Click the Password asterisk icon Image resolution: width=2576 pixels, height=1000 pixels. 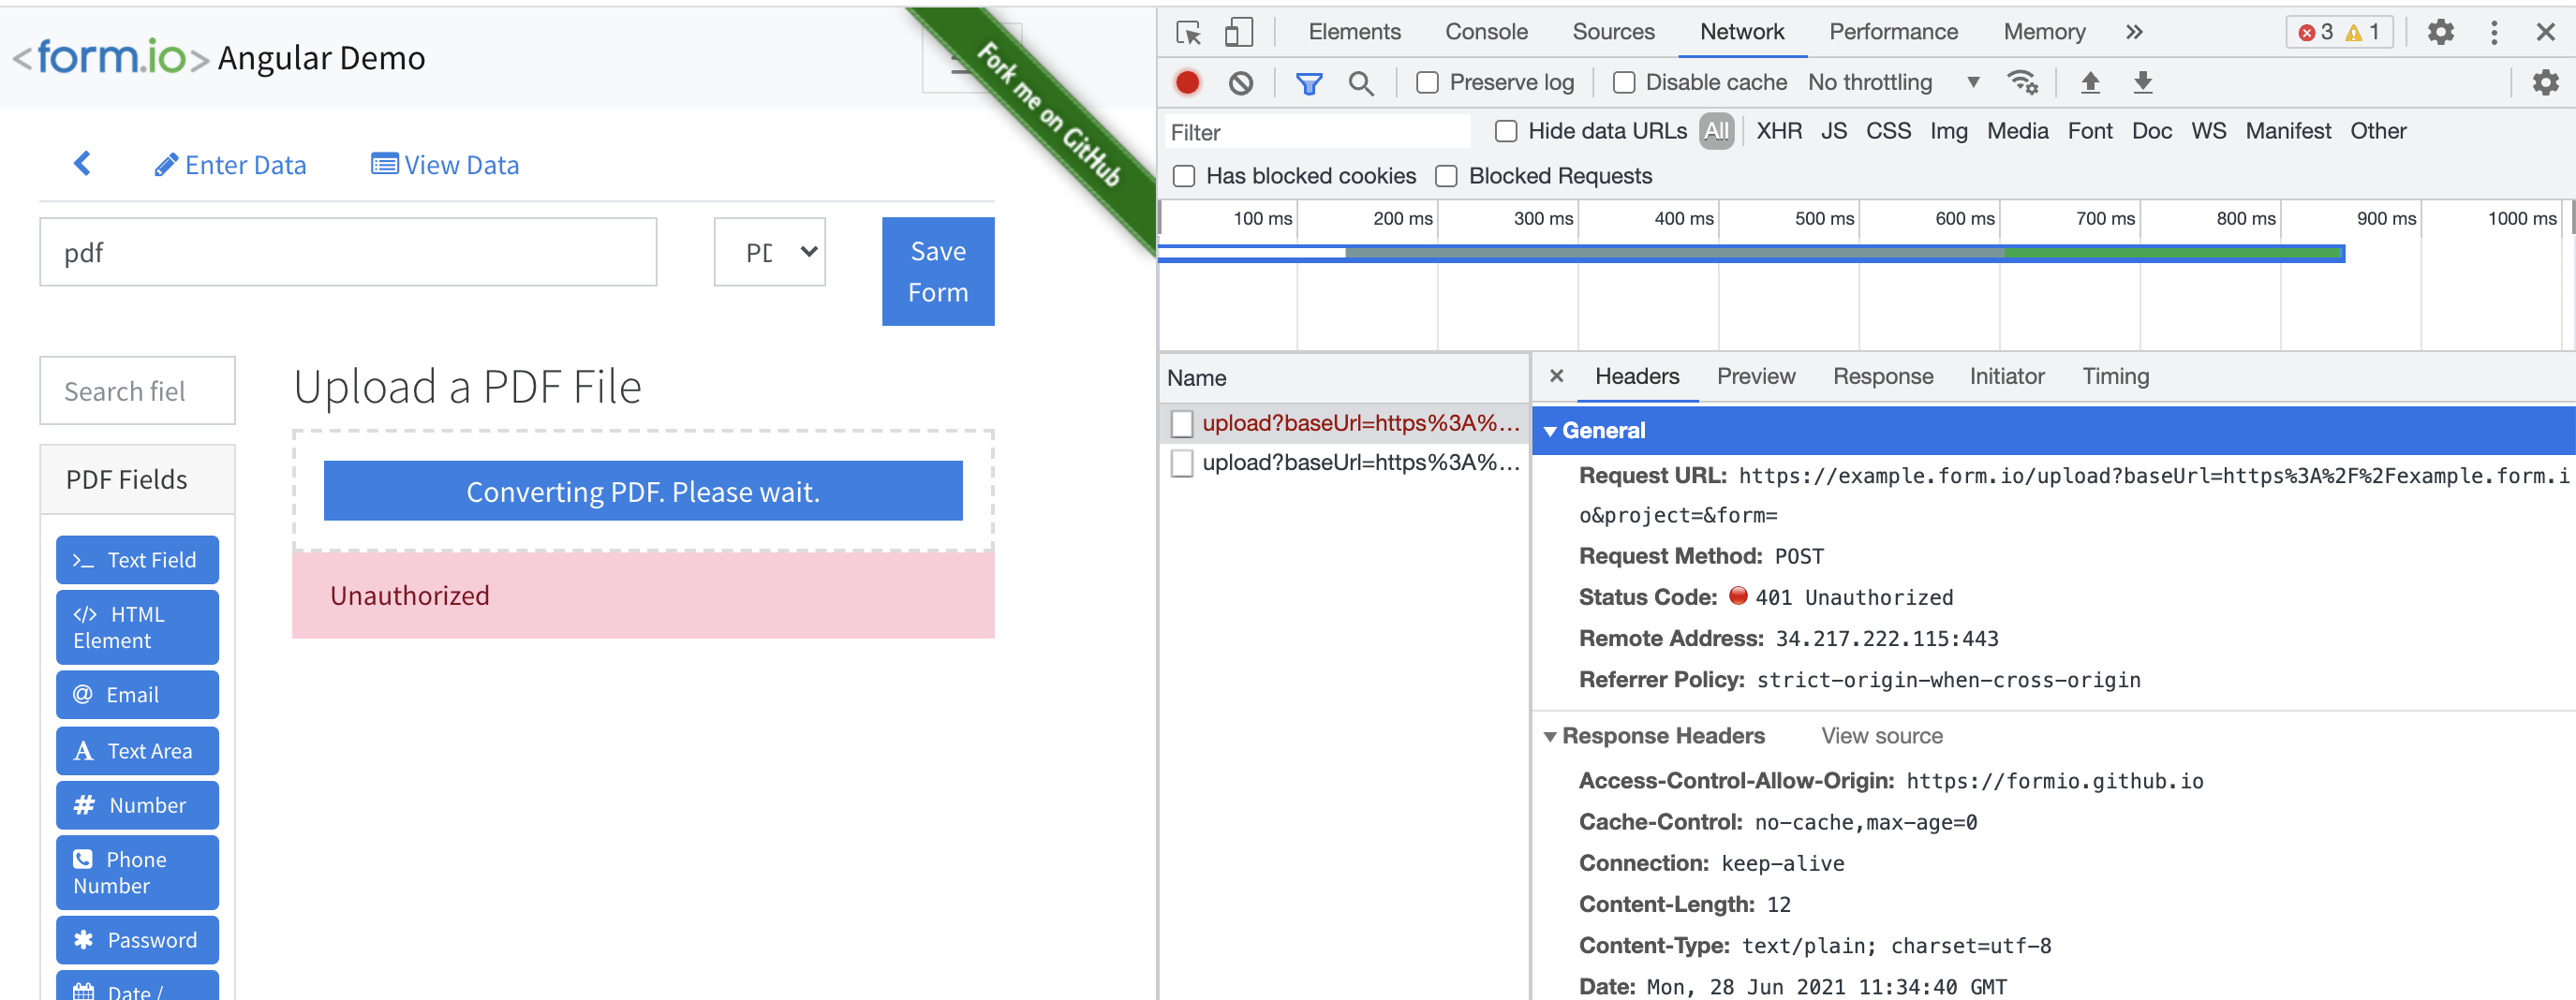84,940
